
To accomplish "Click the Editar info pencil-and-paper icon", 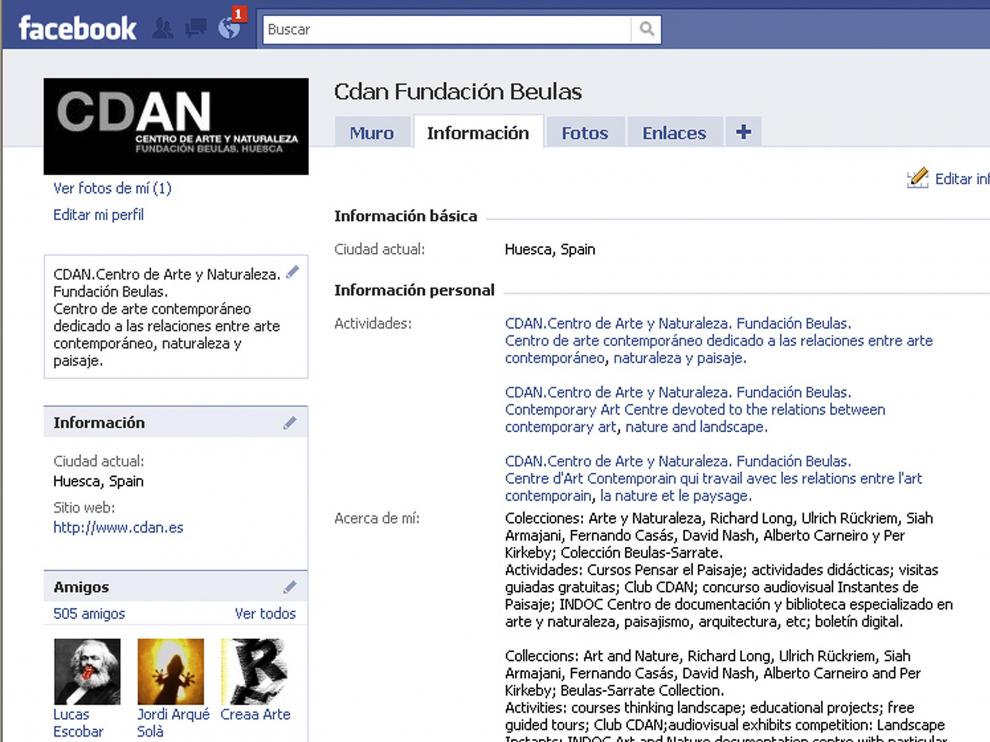I will [x=917, y=178].
